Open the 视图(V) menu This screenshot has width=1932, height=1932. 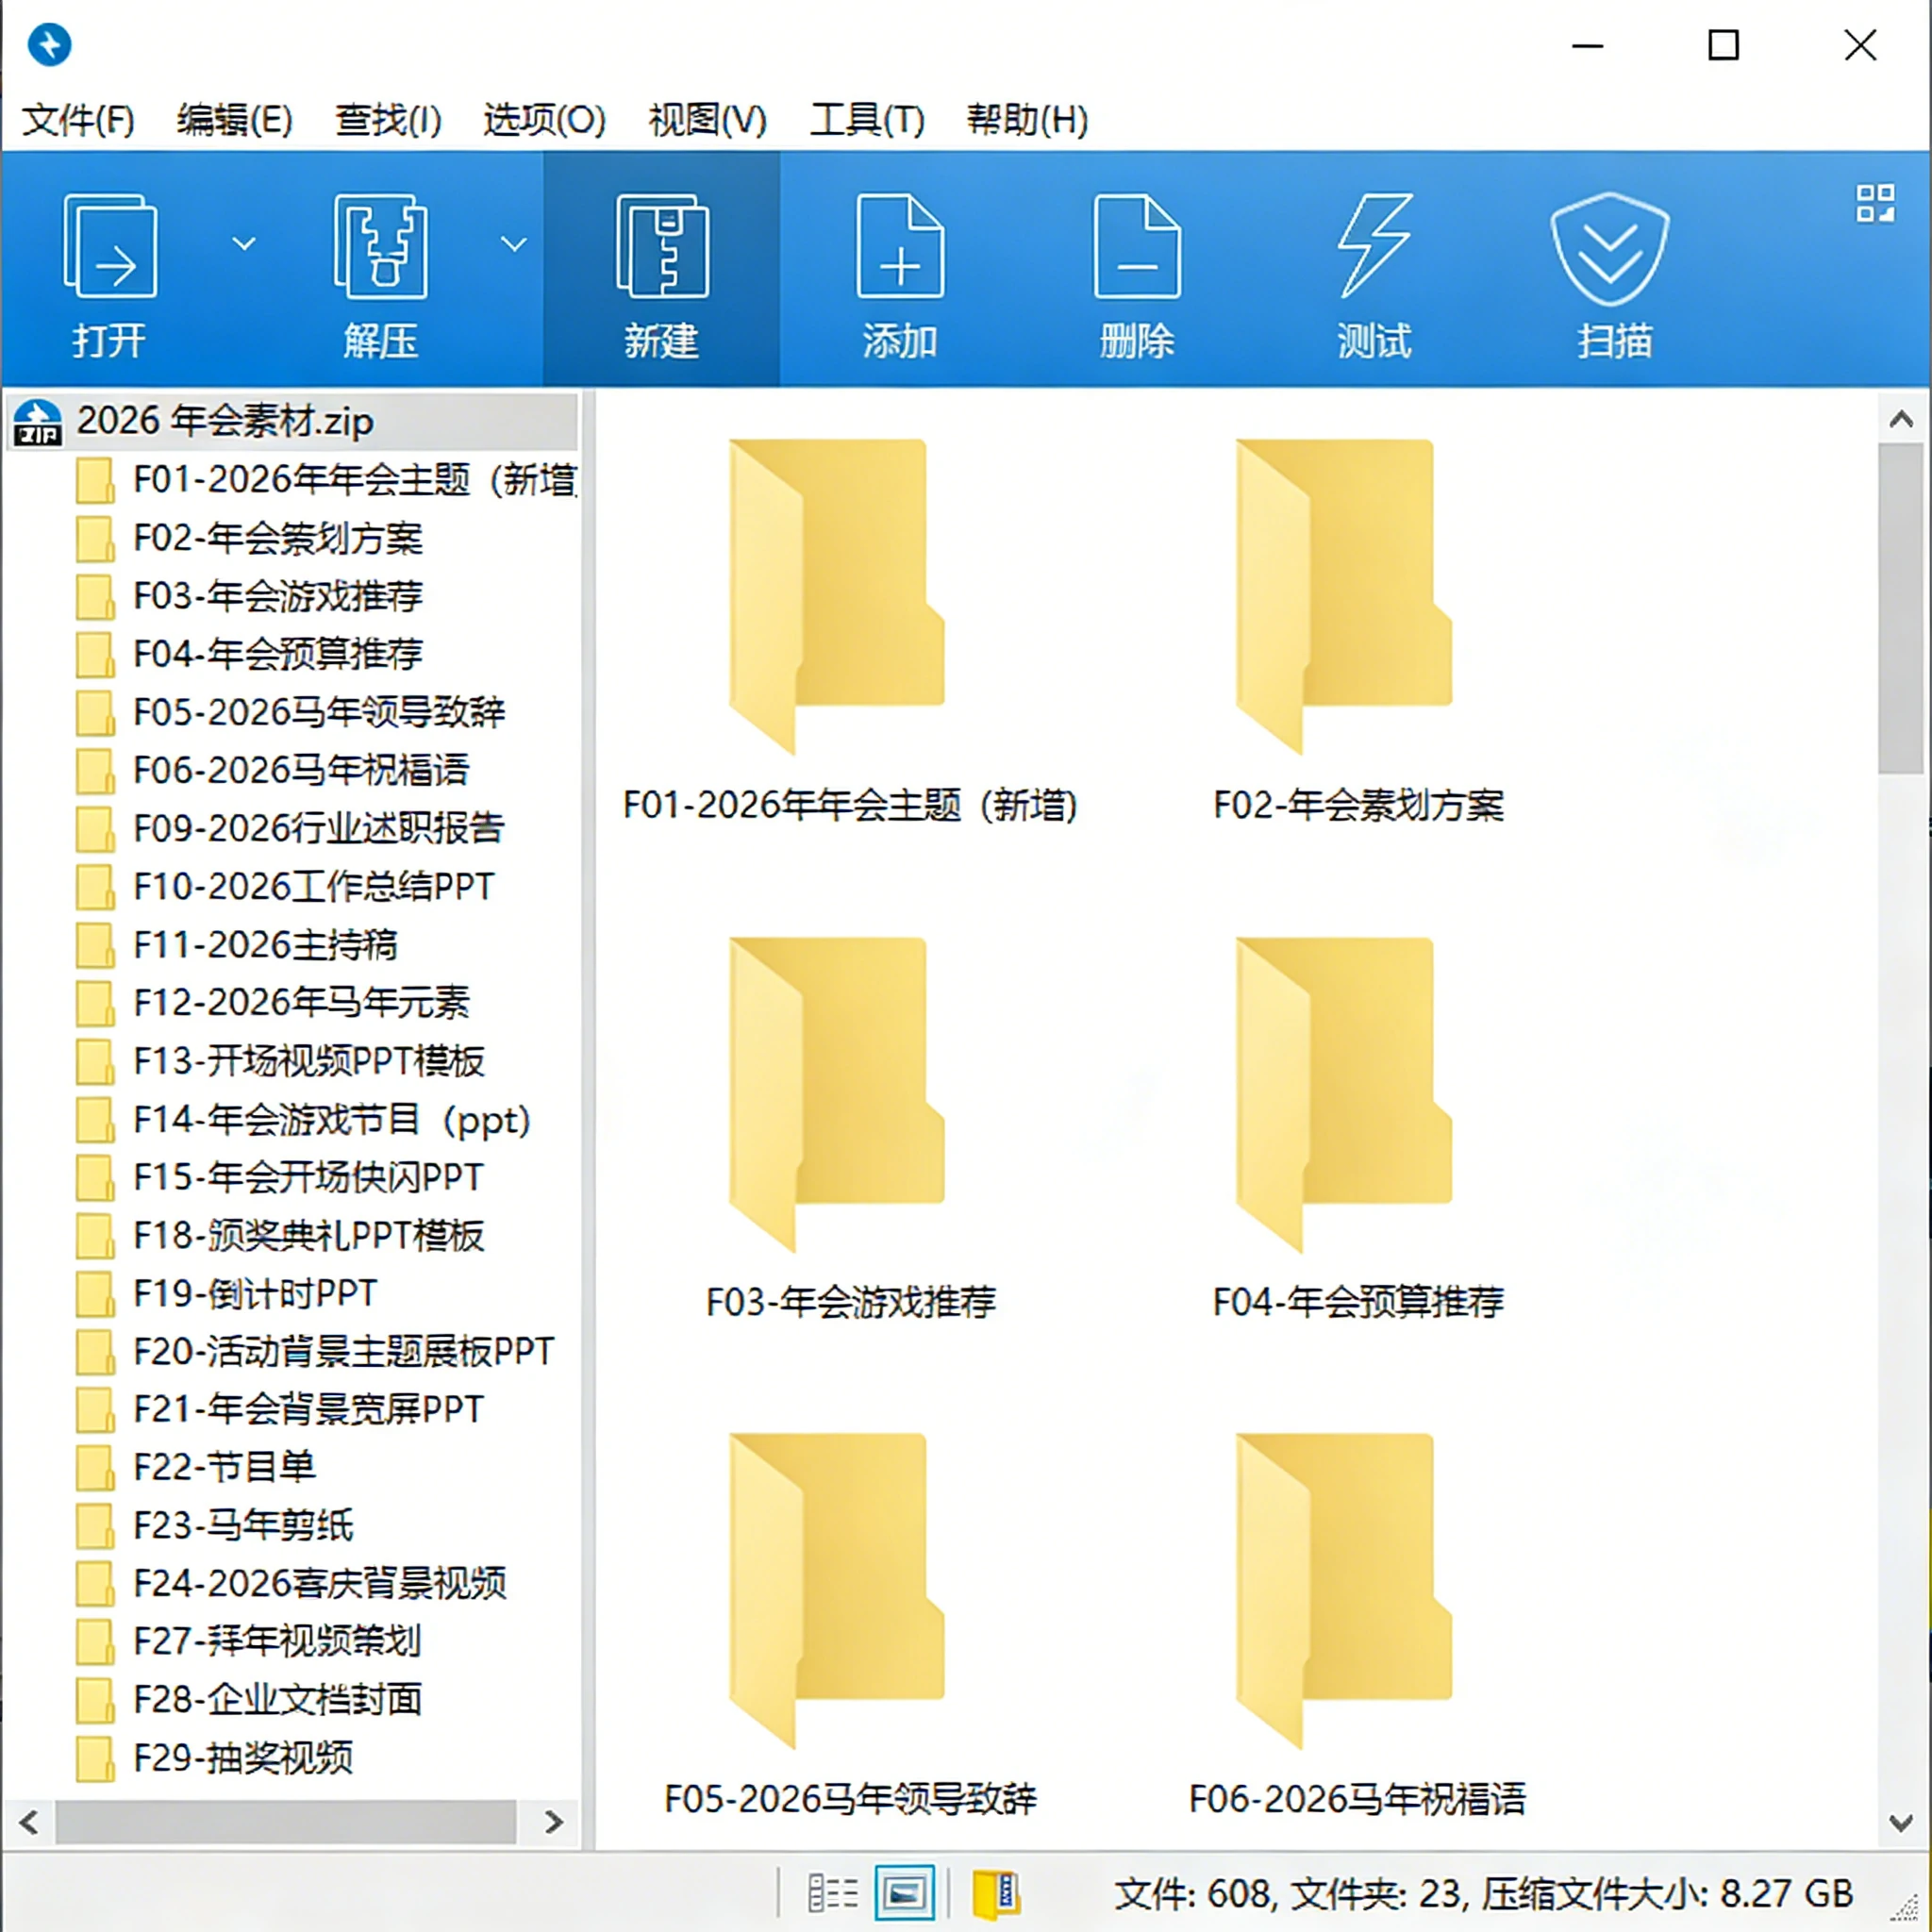[705, 120]
